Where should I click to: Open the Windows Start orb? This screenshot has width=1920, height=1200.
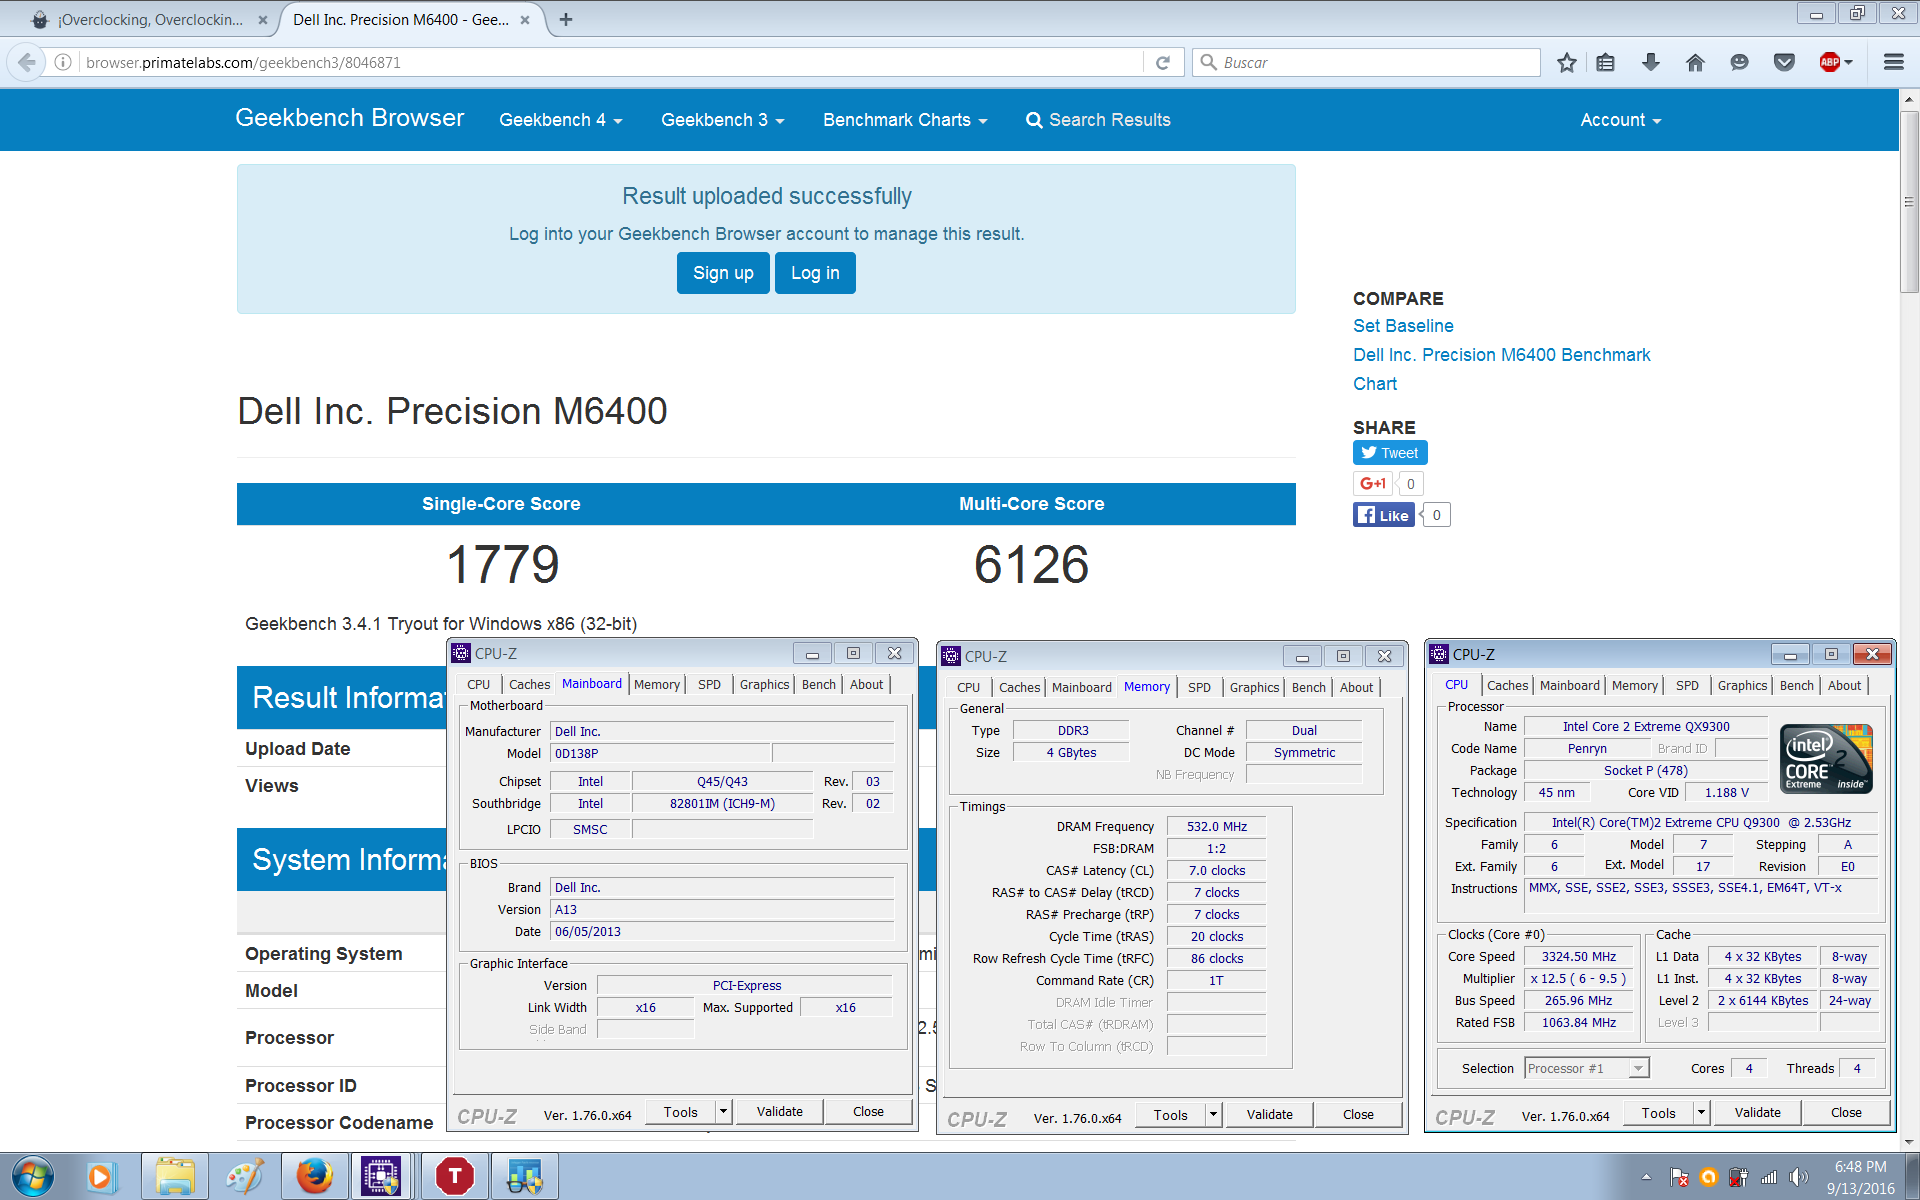32,1176
